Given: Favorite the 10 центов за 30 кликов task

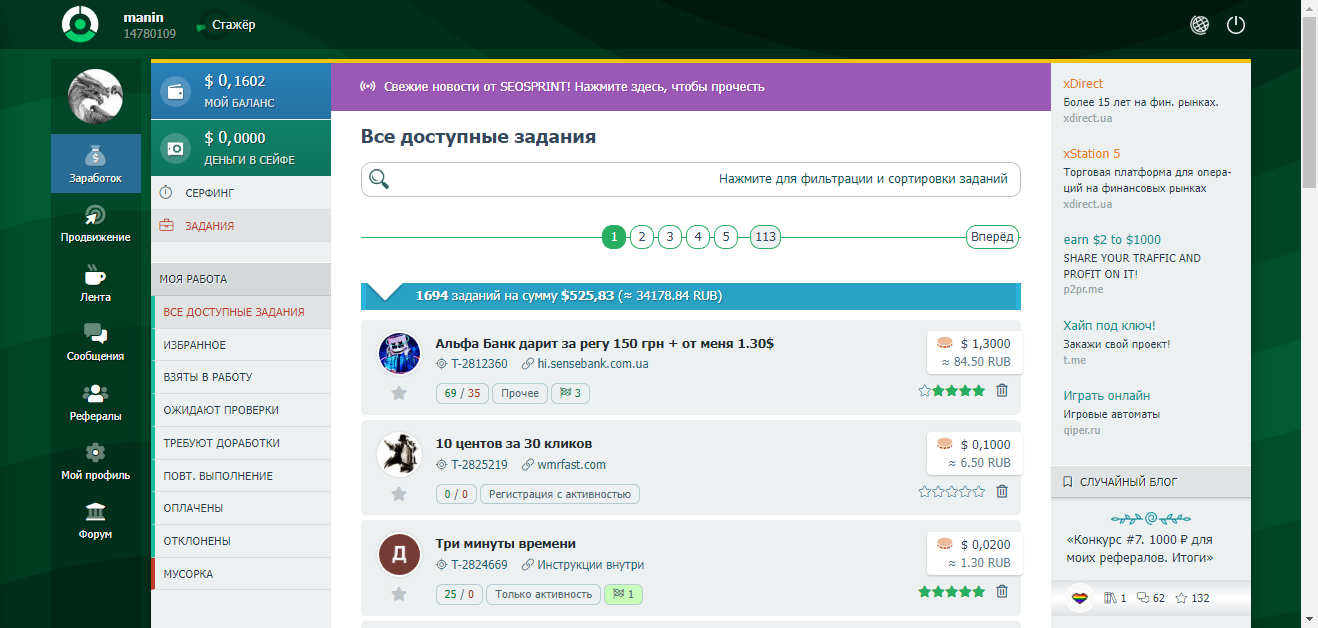Looking at the screenshot, I should (399, 493).
